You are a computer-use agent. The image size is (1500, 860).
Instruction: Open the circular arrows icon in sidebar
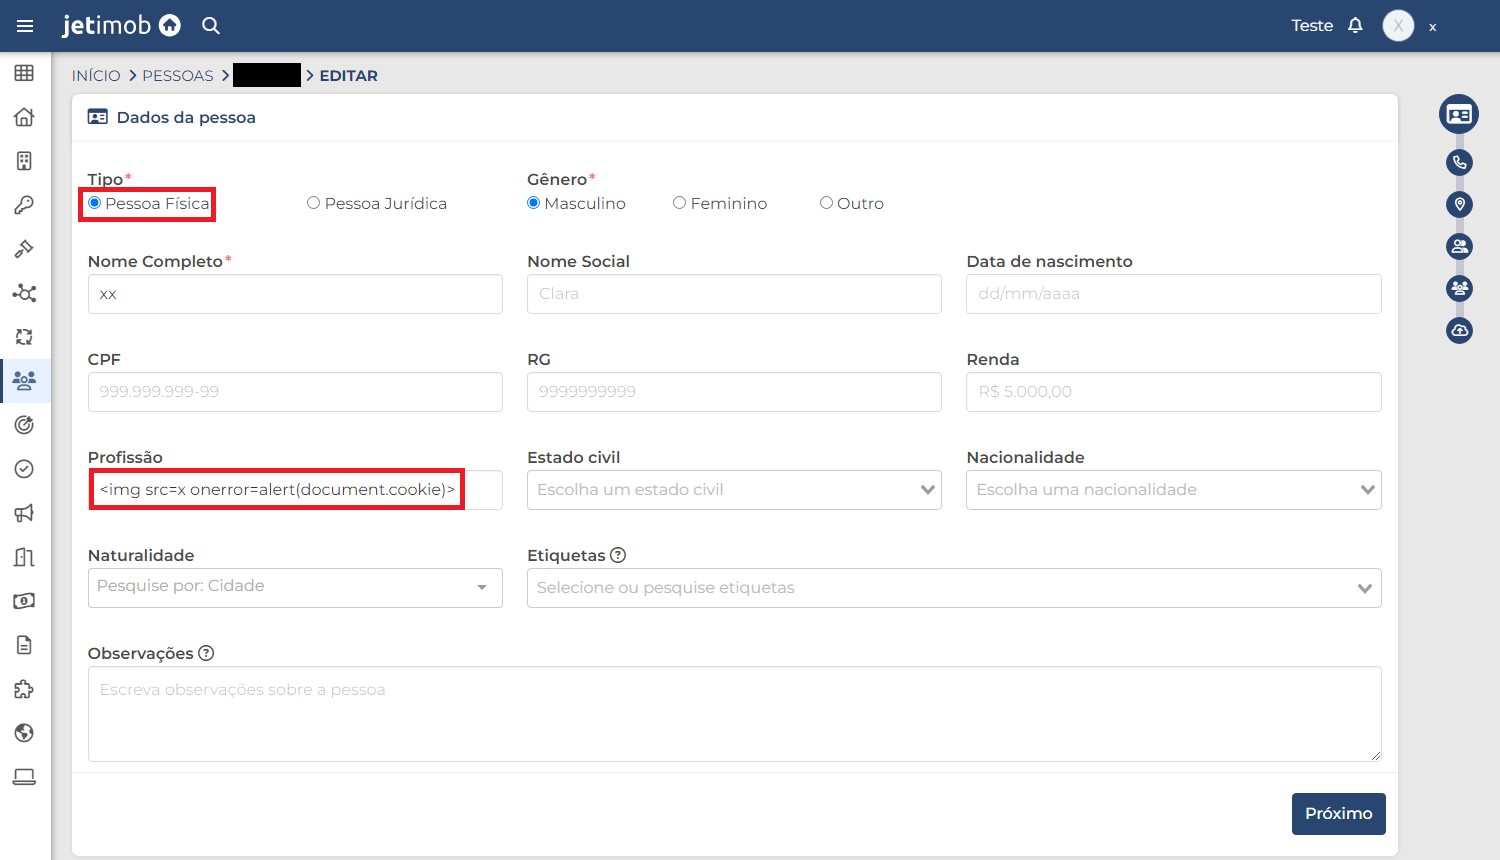click(24, 337)
